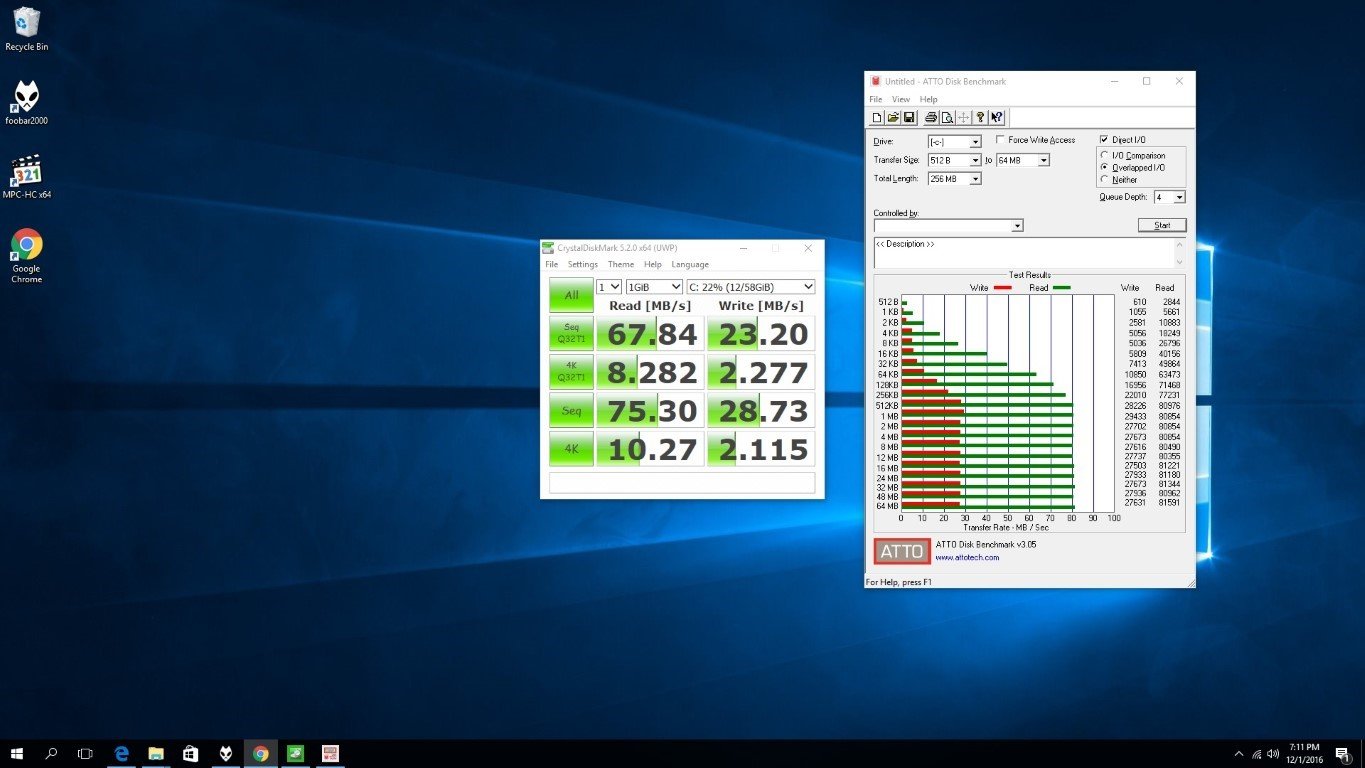Uncheck the Direct I/O checkbox

click(x=1104, y=140)
